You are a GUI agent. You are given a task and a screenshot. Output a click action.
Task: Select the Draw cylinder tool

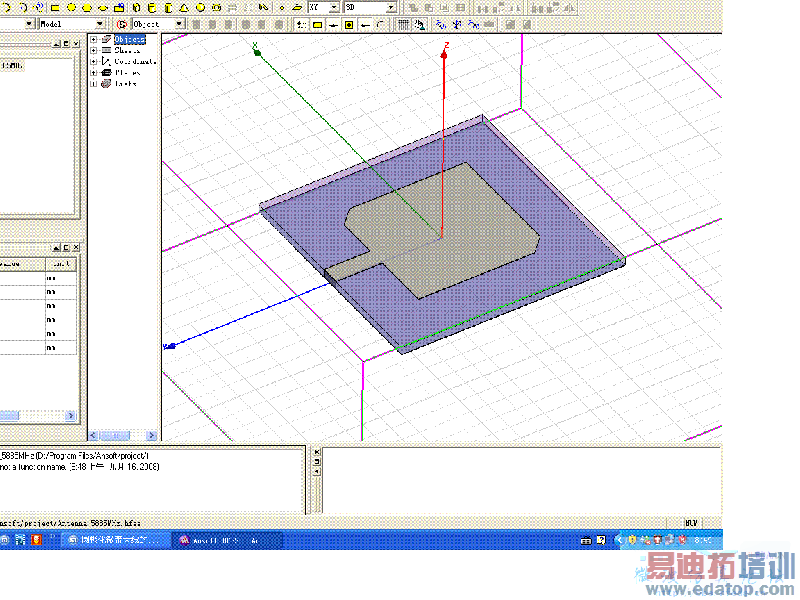point(150,7)
